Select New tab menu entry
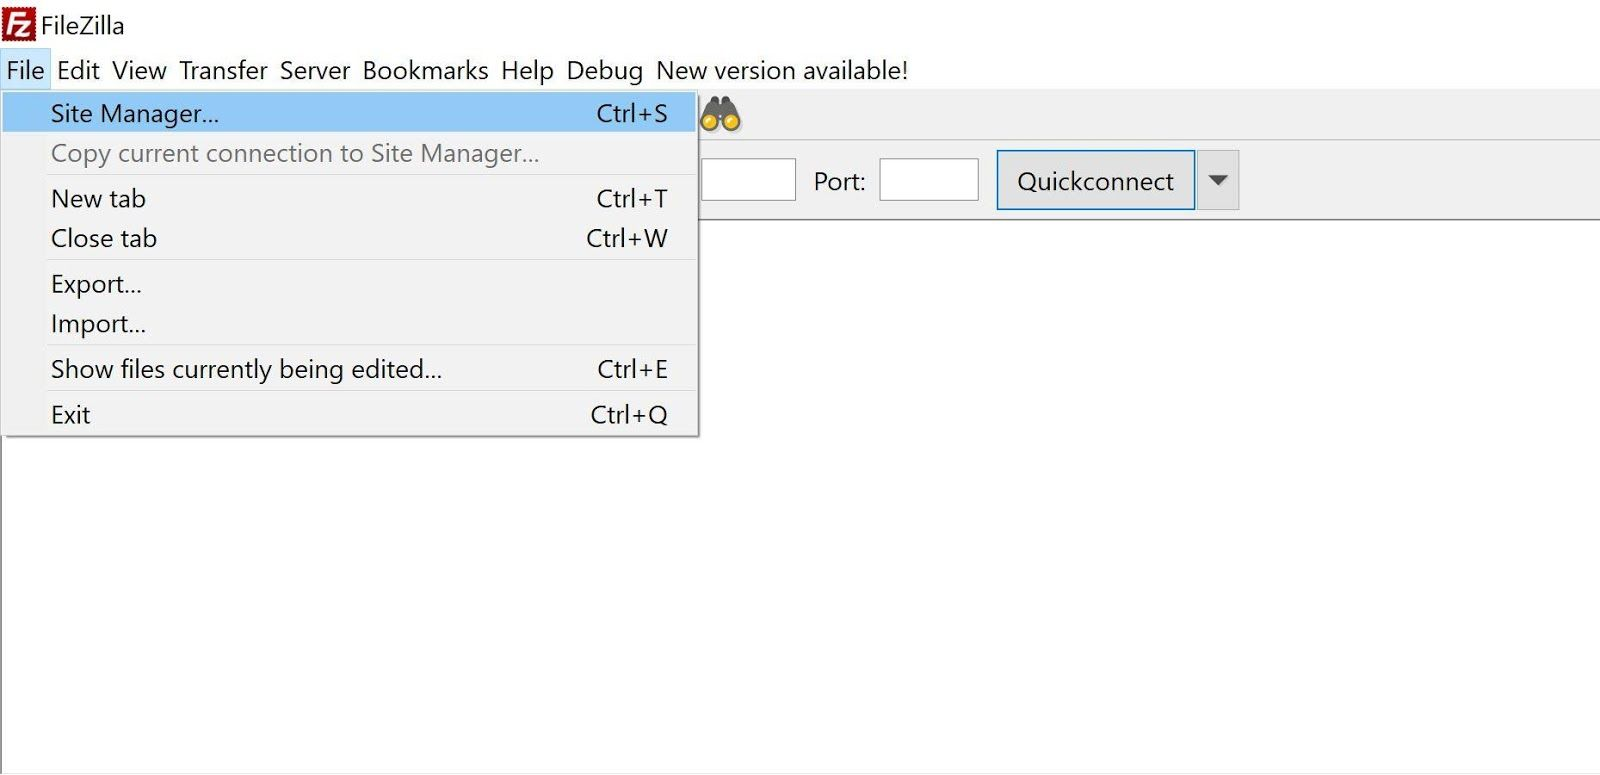The height and width of the screenshot is (775, 1600). tap(349, 198)
